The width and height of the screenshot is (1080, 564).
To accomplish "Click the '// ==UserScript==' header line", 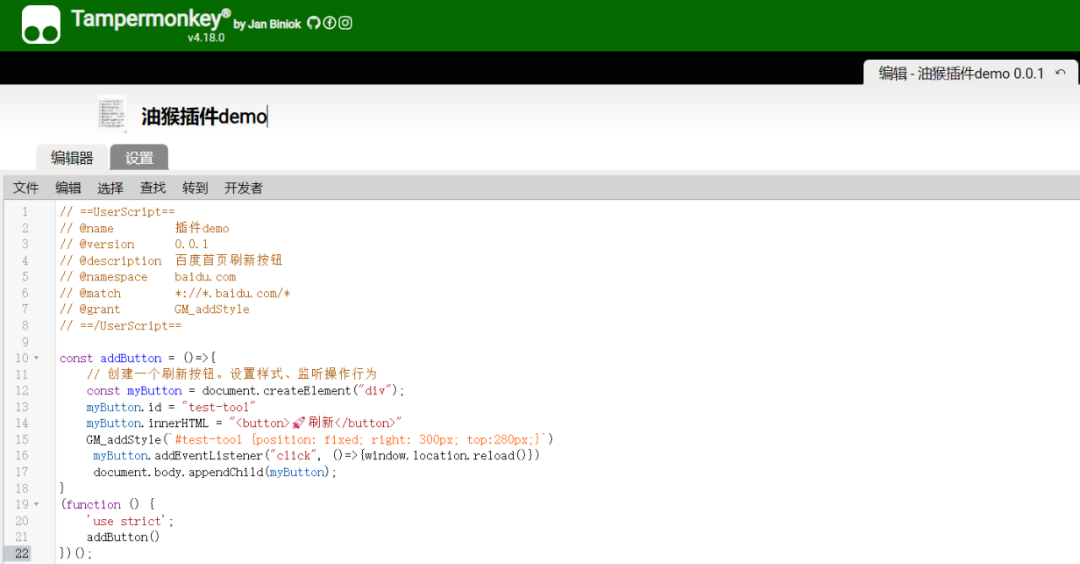I will click(x=117, y=211).
